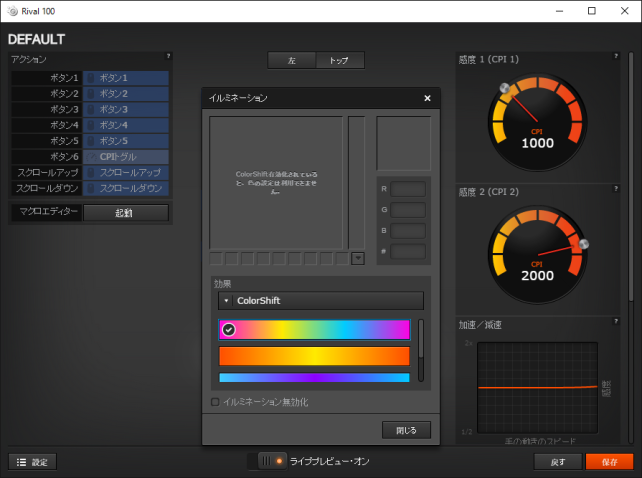The image size is (642, 478).
Task: Launch macro editor with 起動 button
Action: (x=126, y=213)
